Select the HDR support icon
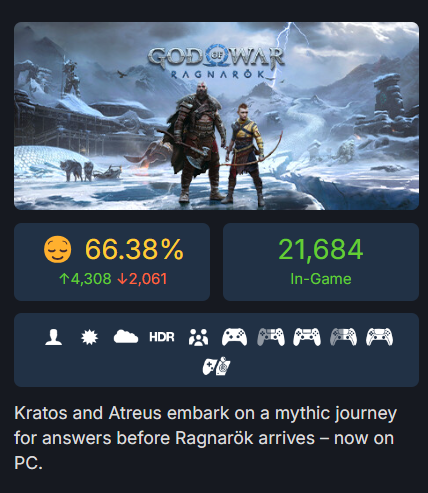 [x=162, y=337]
